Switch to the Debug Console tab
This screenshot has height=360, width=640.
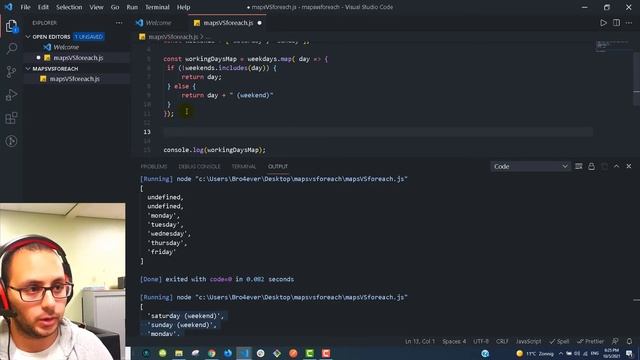click(199, 167)
